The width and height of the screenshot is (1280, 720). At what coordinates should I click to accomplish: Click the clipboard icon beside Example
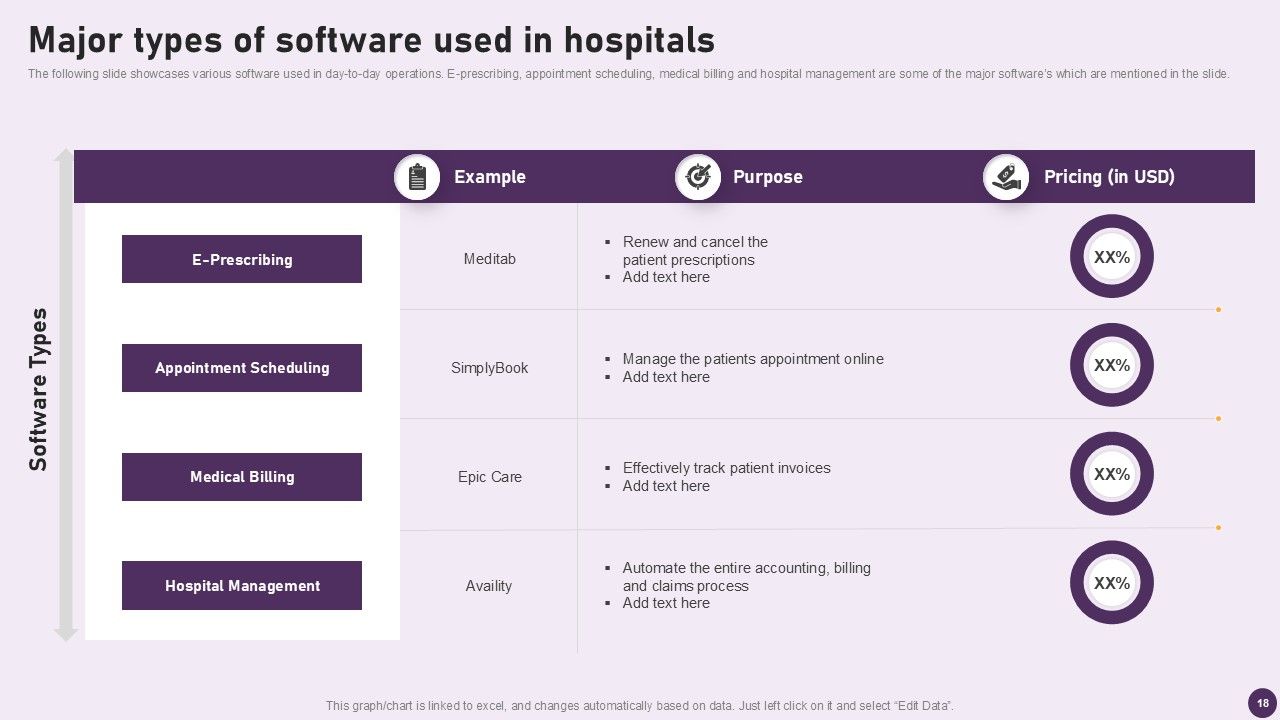(417, 177)
